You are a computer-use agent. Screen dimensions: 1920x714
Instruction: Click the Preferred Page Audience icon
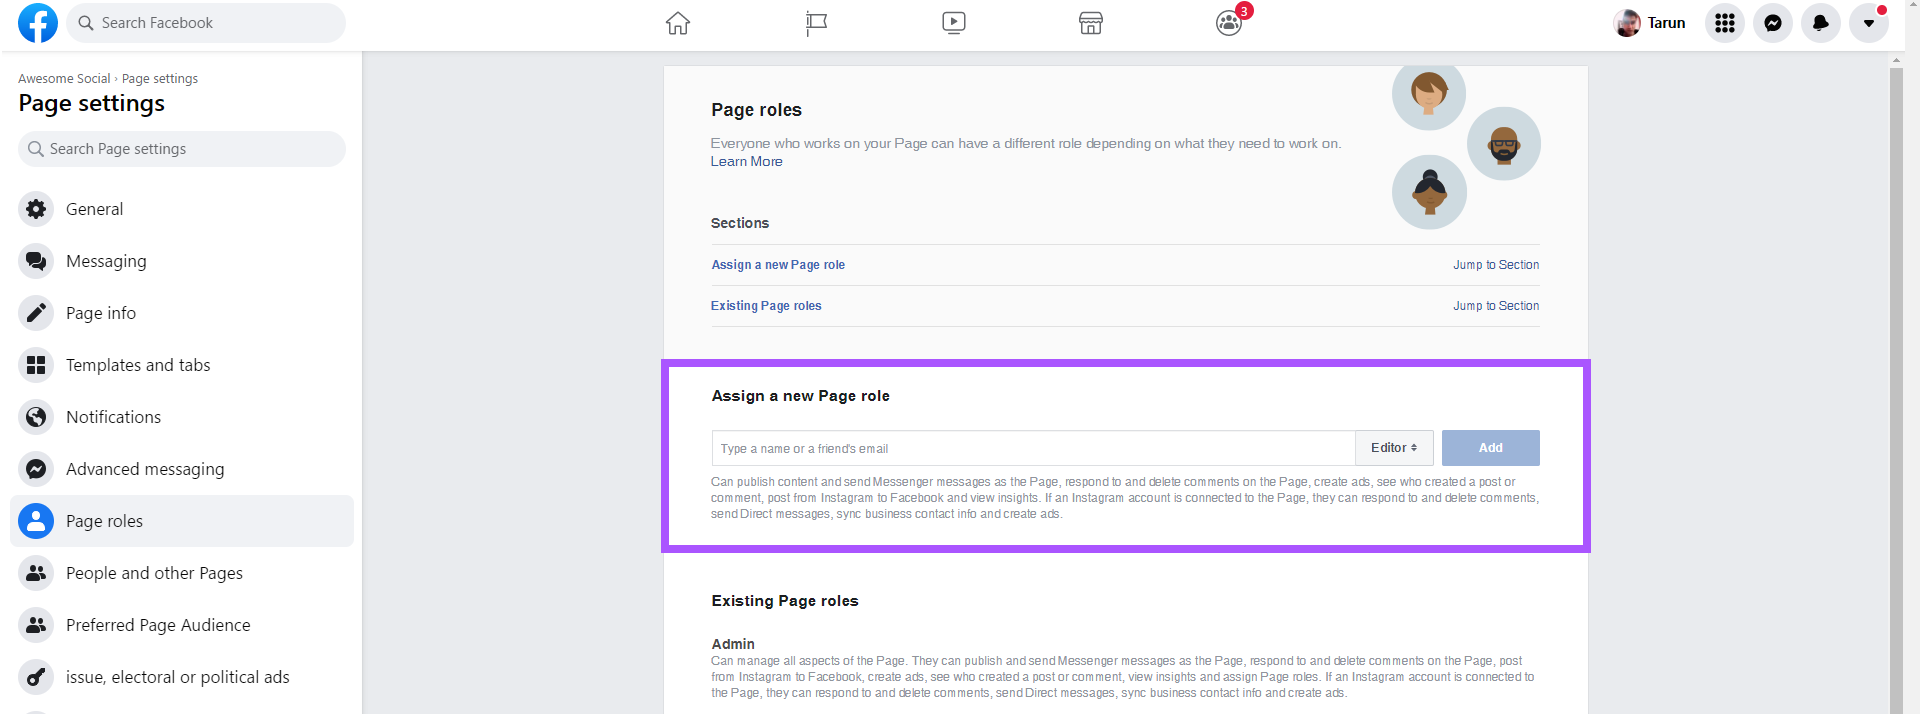(36, 625)
